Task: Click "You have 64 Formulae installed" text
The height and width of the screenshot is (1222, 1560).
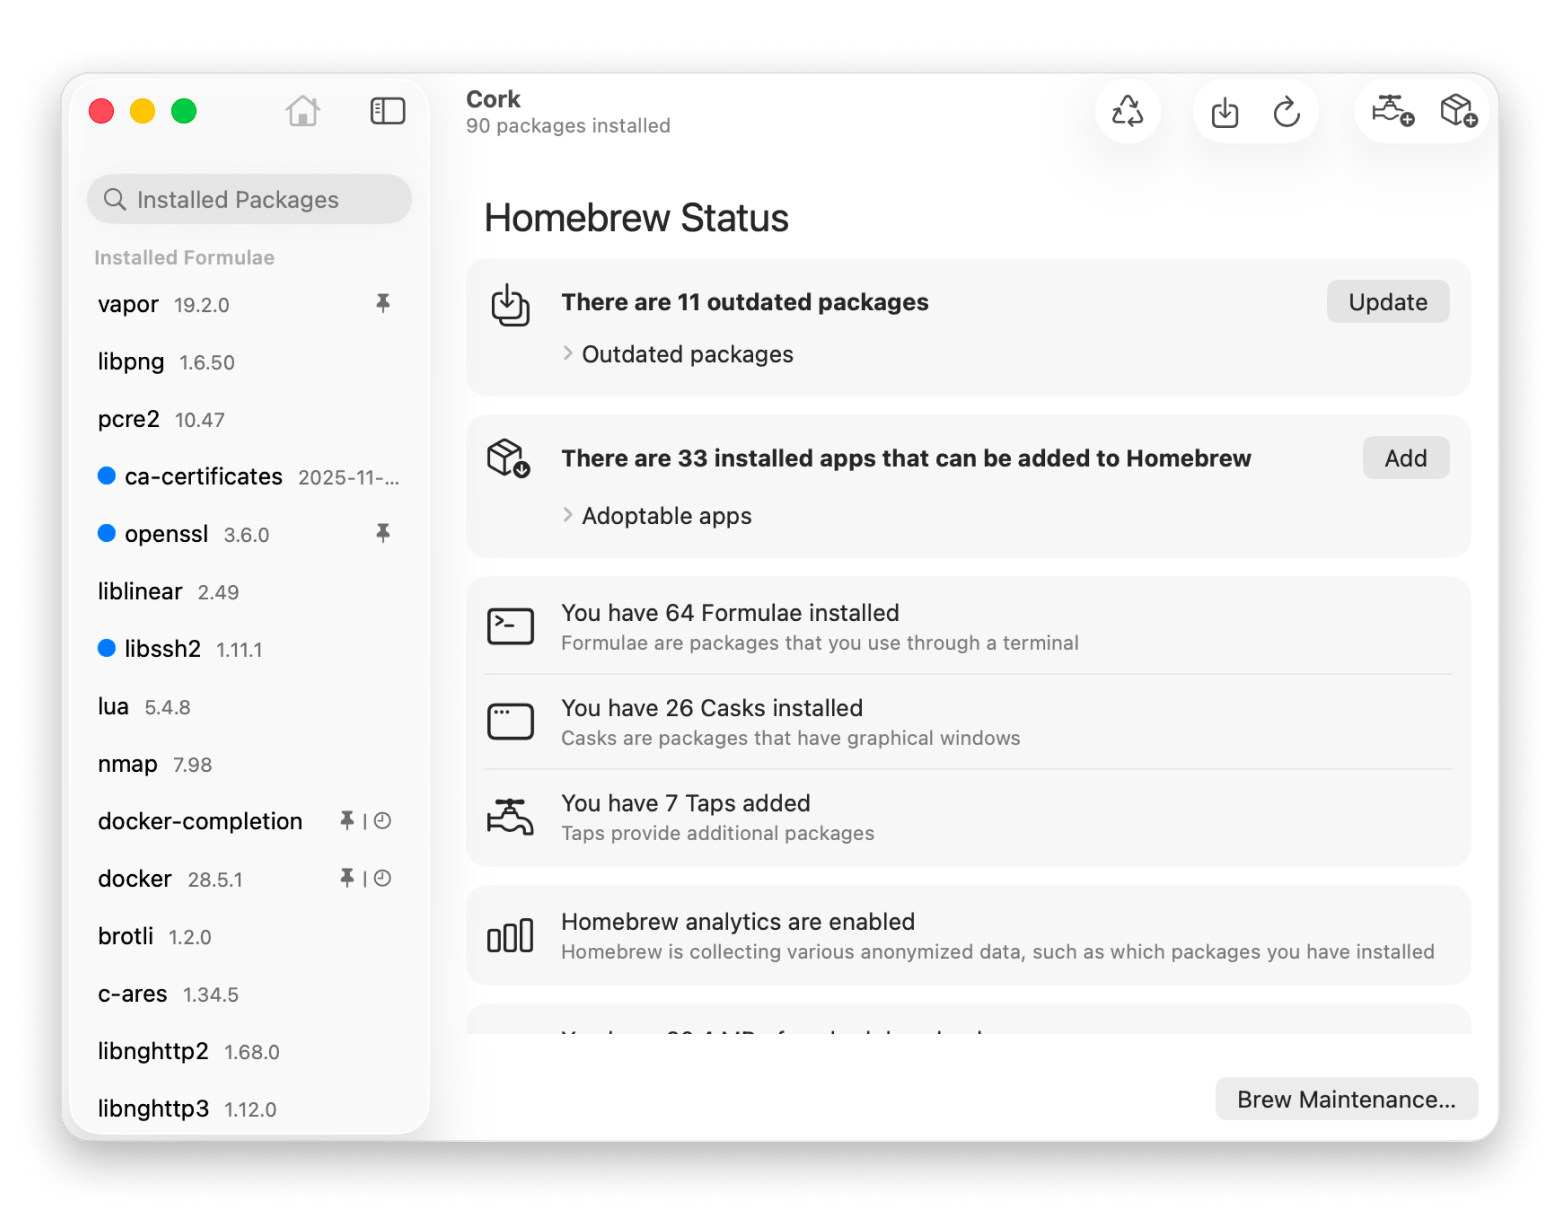Action: pyautogui.click(x=730, y=612)
